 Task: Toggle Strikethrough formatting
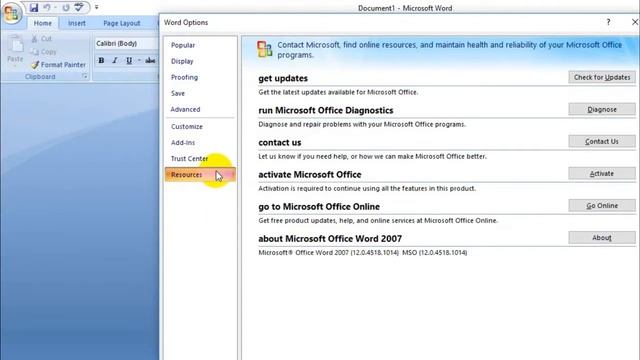pyautogui.click(x=150, y=60)
